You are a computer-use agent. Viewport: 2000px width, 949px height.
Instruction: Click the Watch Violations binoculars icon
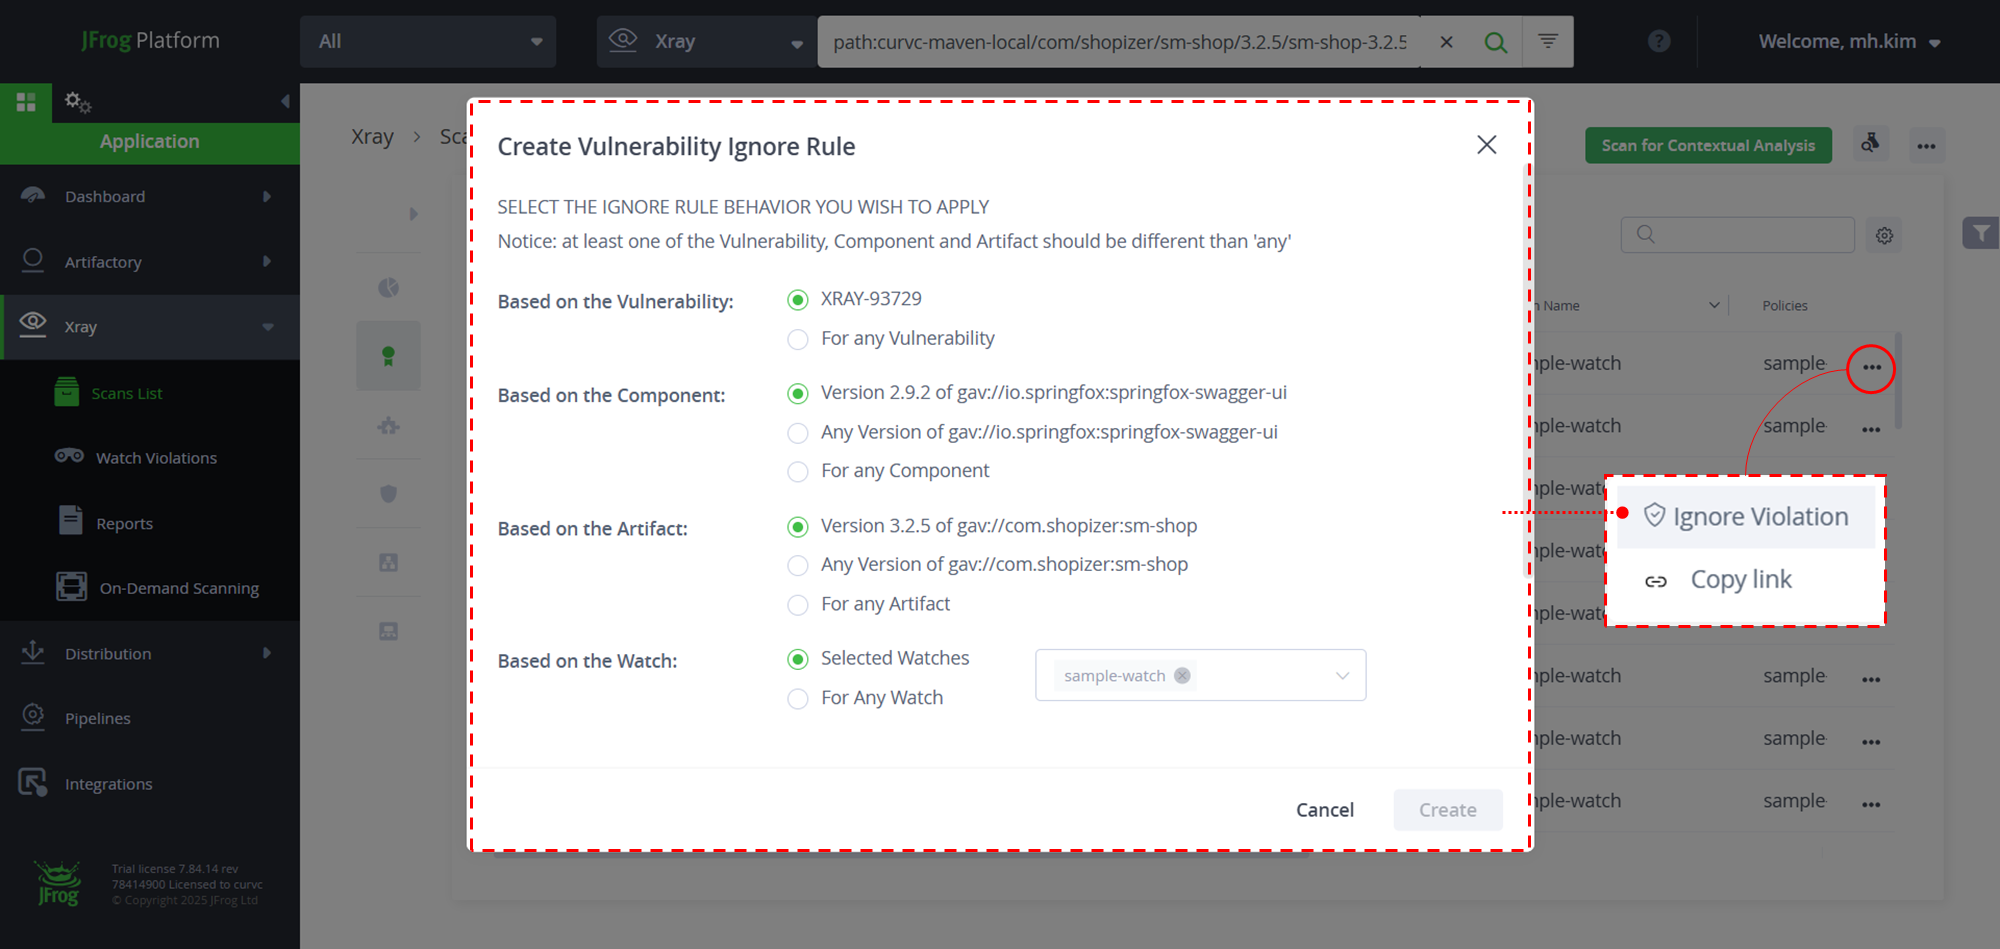(x=69, y=456)
